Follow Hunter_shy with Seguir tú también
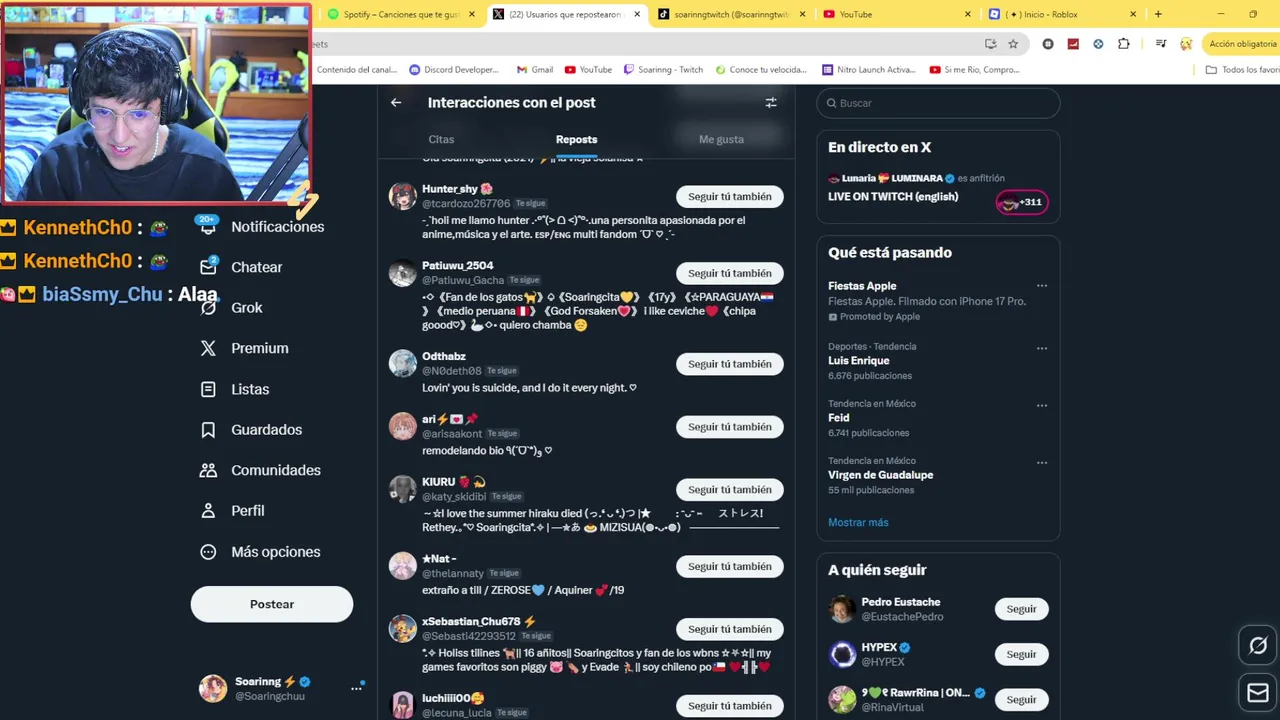 [x=730, y=197]
